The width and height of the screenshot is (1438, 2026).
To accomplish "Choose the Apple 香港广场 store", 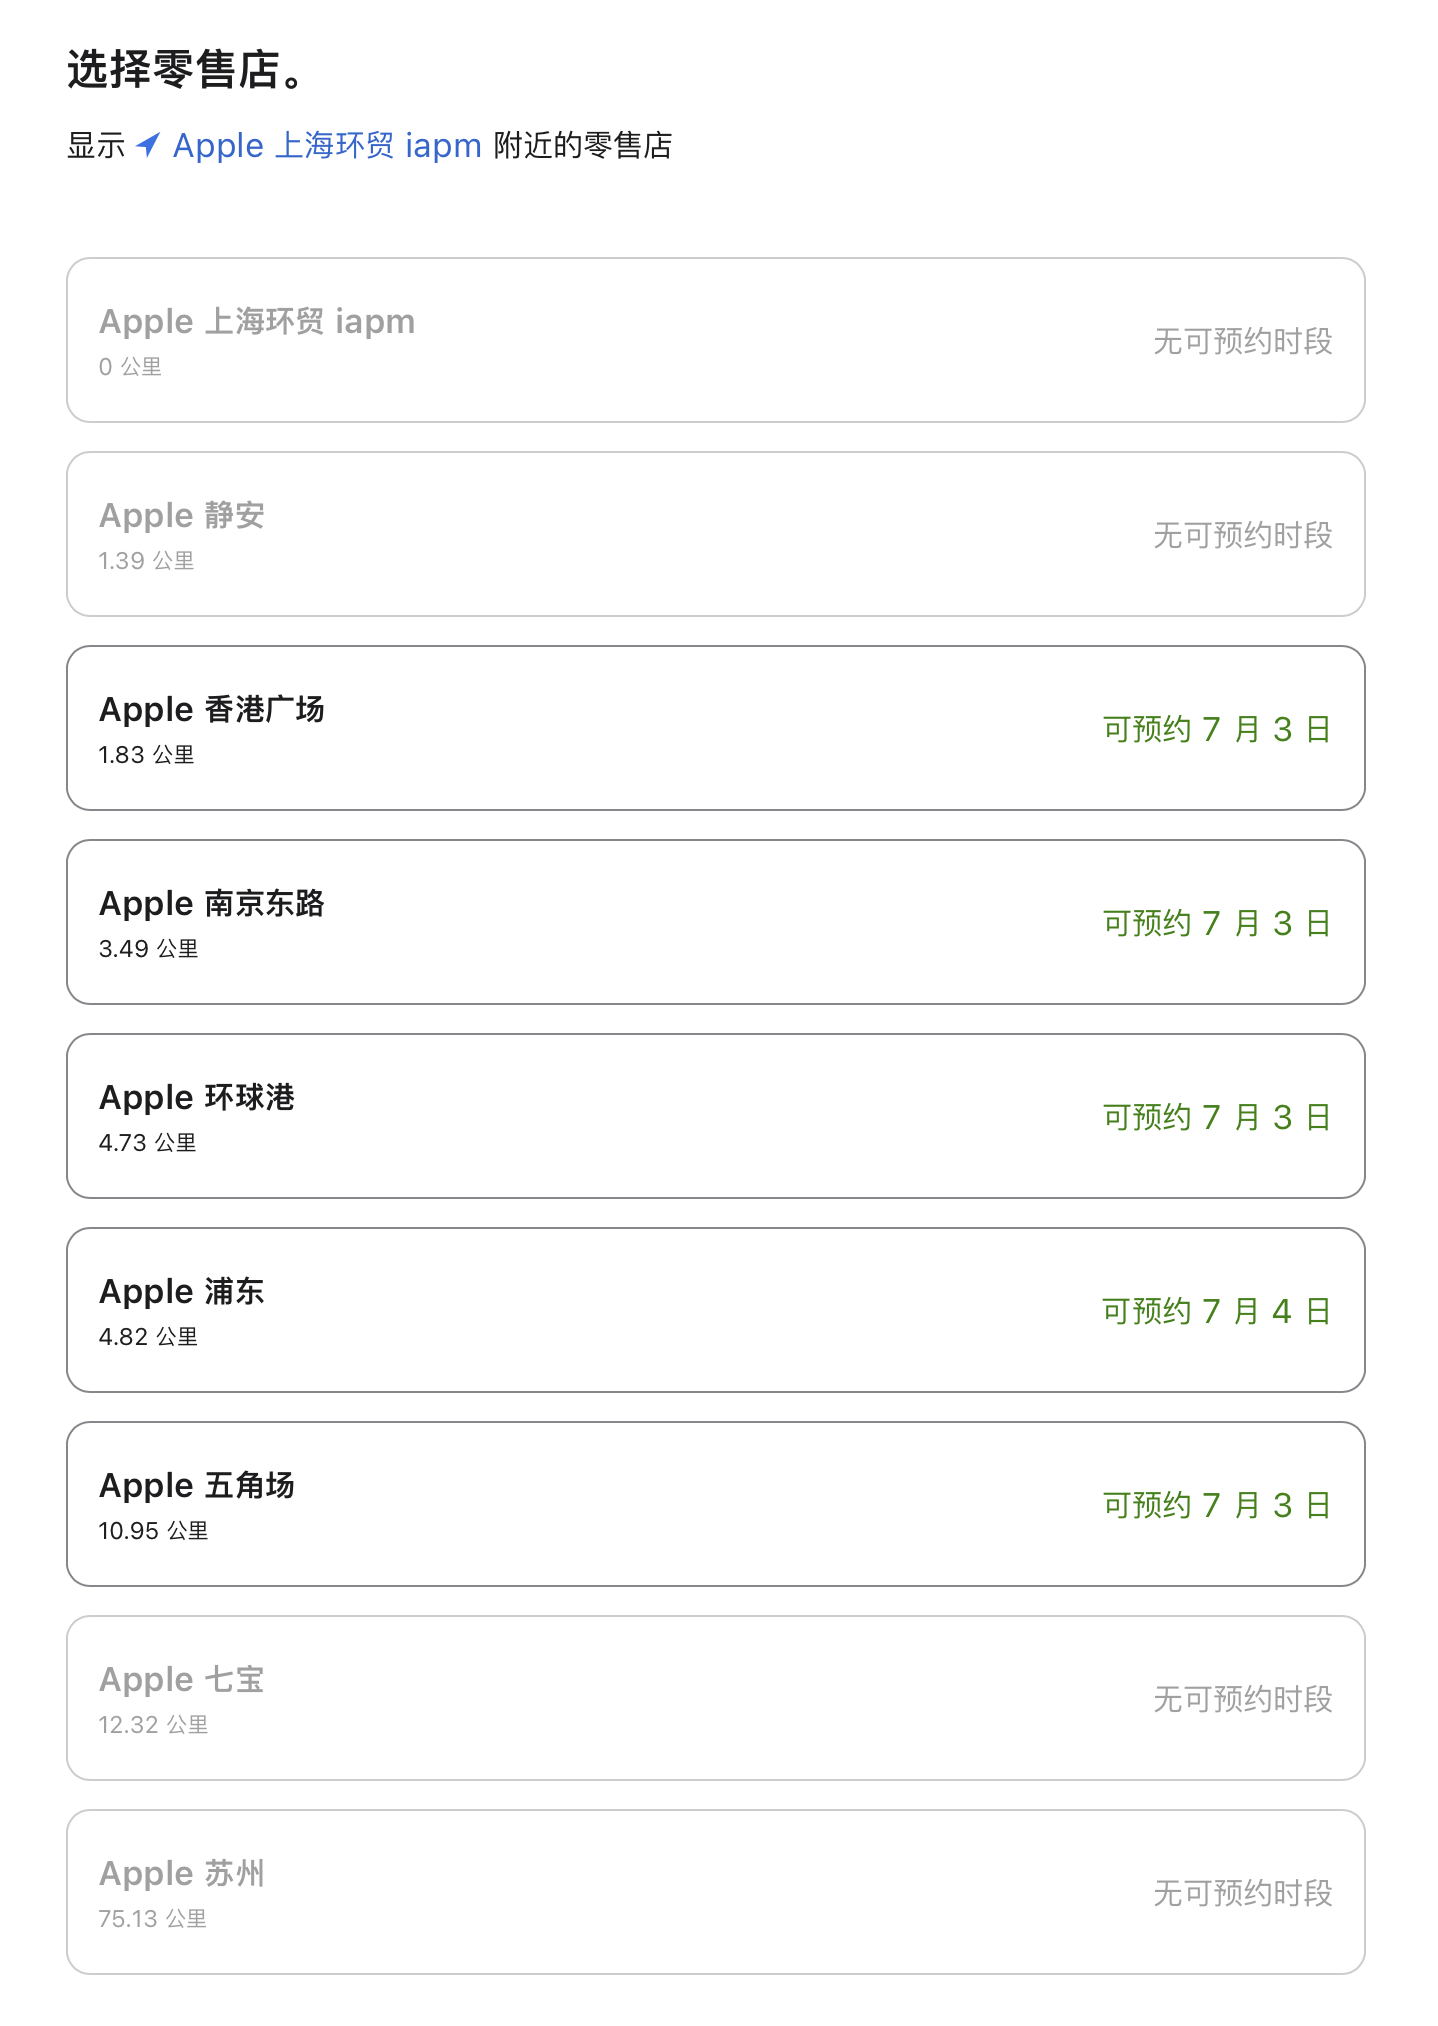I will click(715, 728).
